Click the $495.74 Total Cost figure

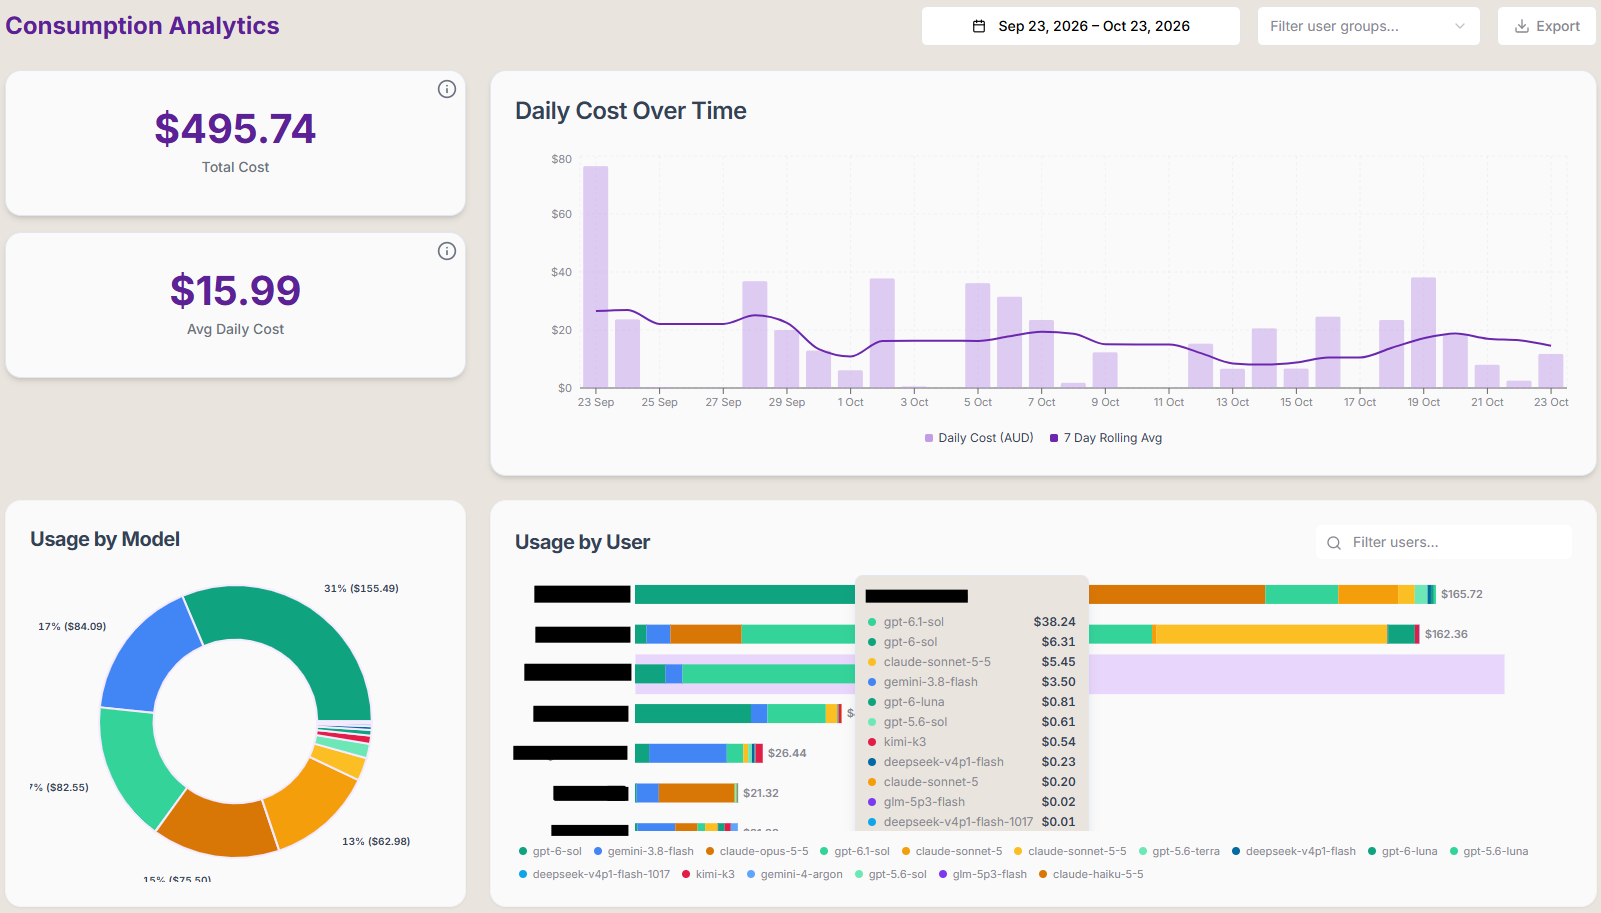[x=235, y=129]
